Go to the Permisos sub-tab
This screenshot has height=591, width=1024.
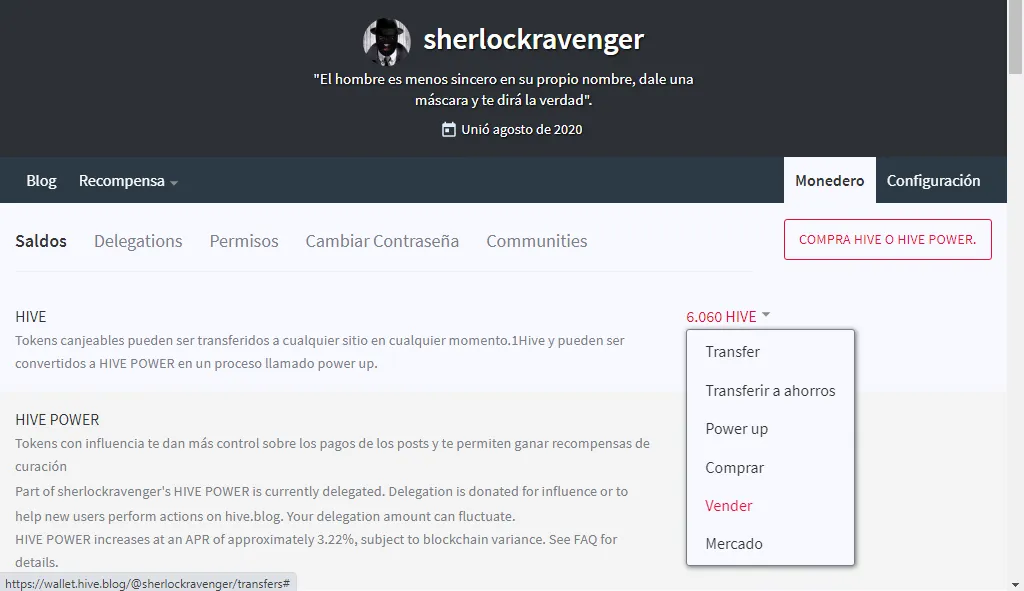244,241
